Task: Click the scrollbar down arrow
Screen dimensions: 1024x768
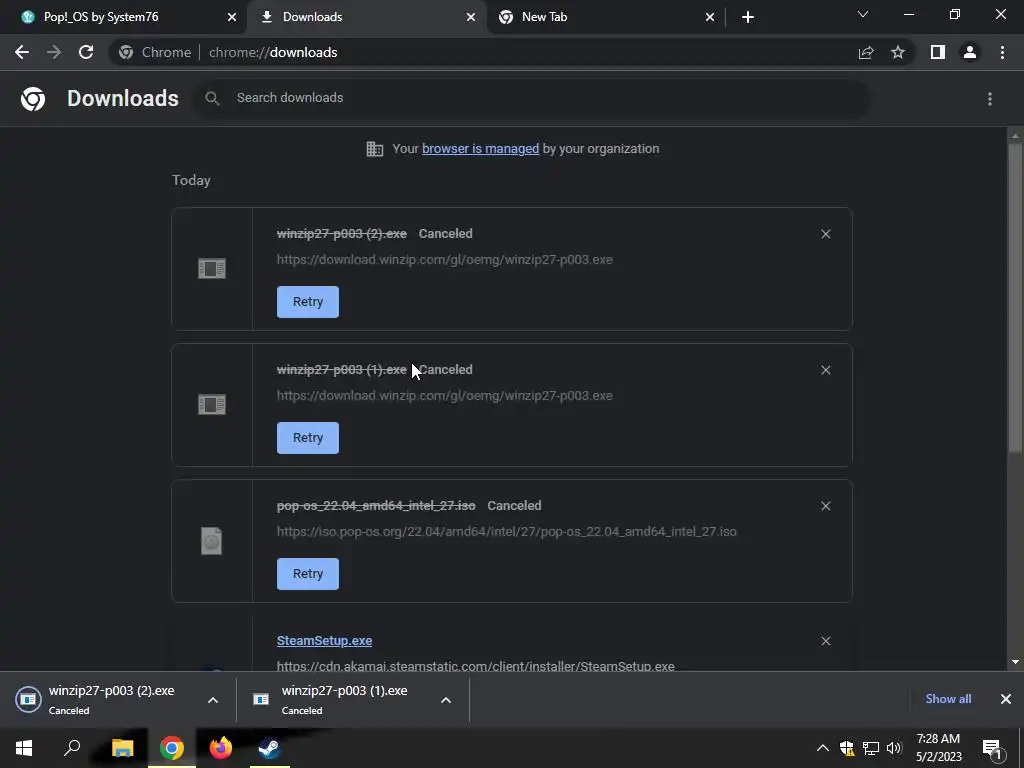Action: tap(1015, 662)
